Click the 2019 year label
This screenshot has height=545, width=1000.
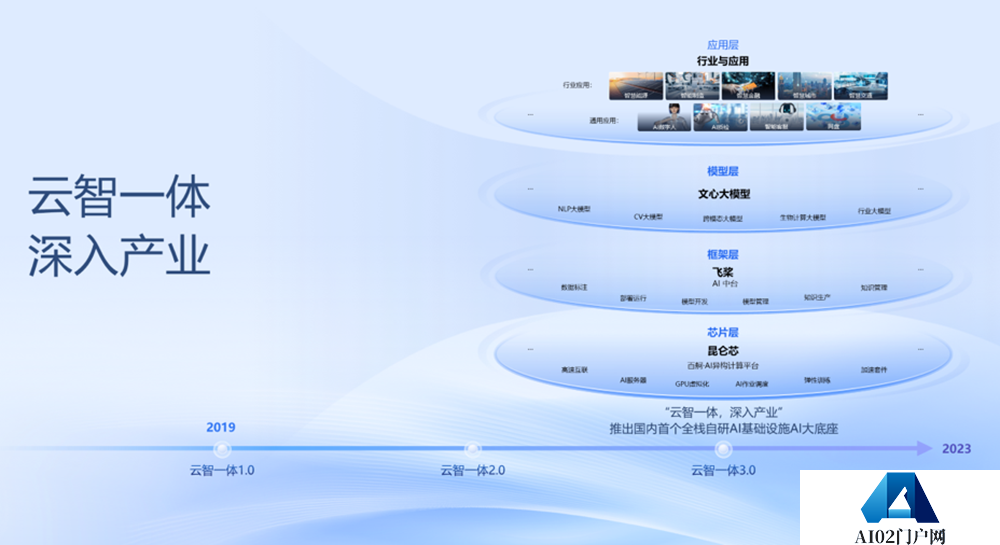point(221,427)
